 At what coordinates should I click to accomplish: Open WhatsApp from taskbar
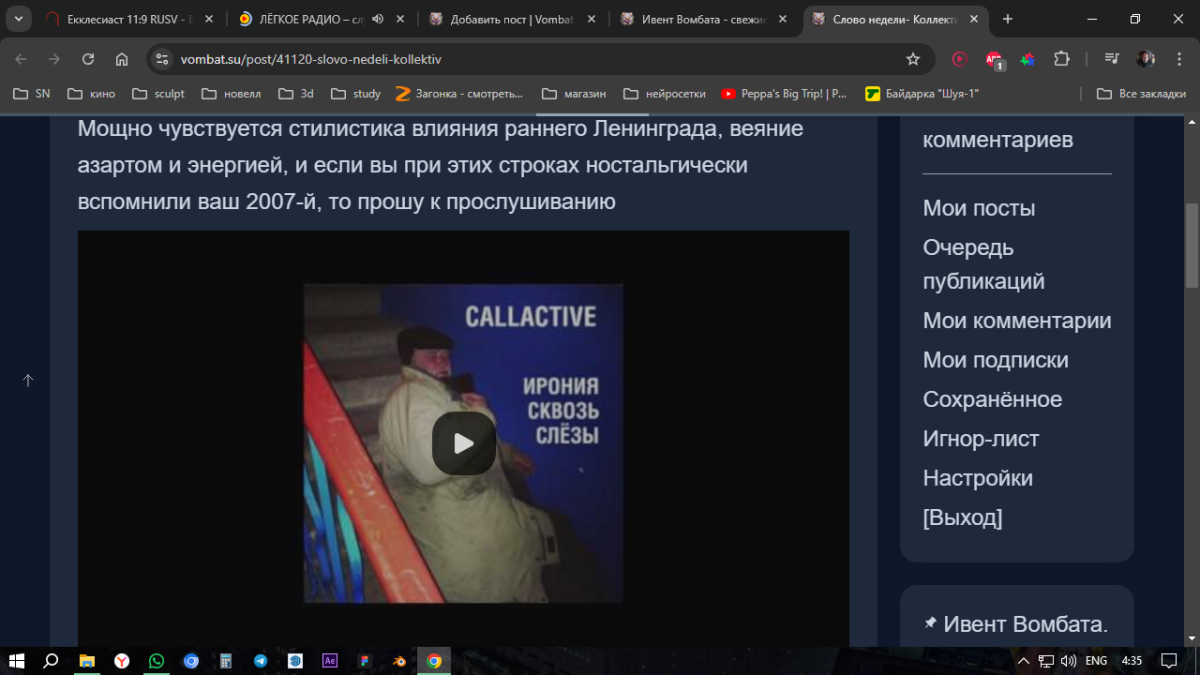156,661
